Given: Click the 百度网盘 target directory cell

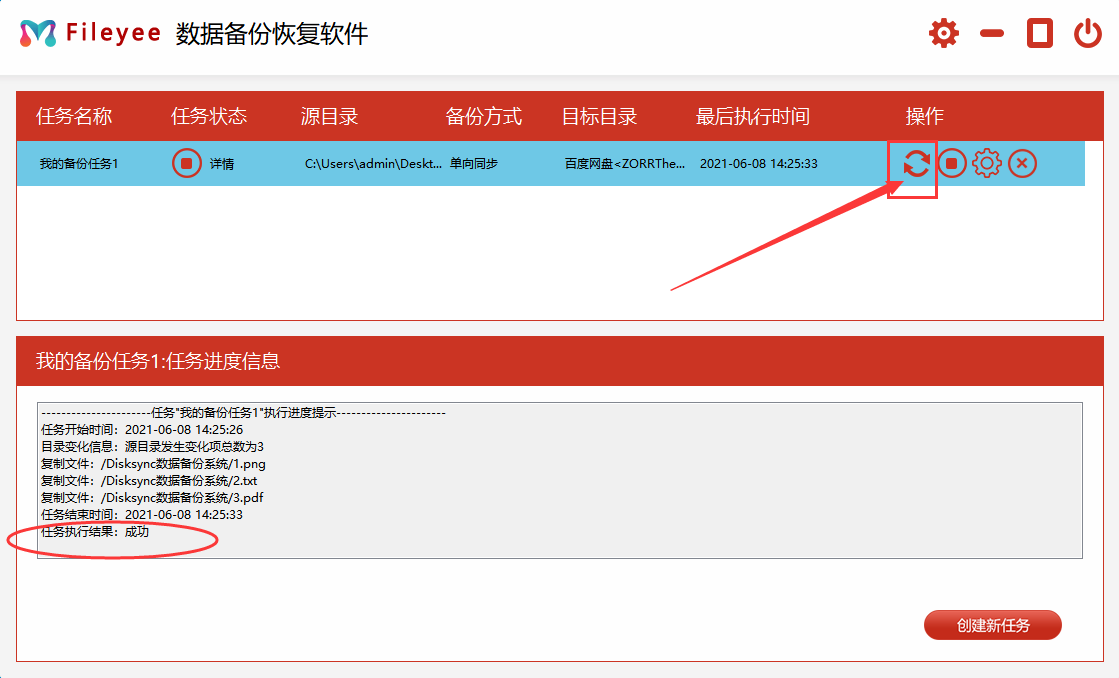Looking at the screenshot, I should [625, 164].
